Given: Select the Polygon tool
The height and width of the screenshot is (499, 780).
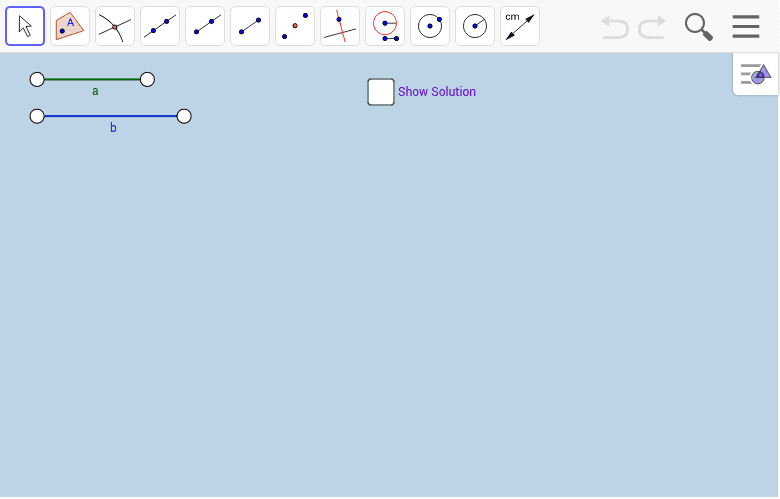Looking at the screenshot, I should 70,26.
